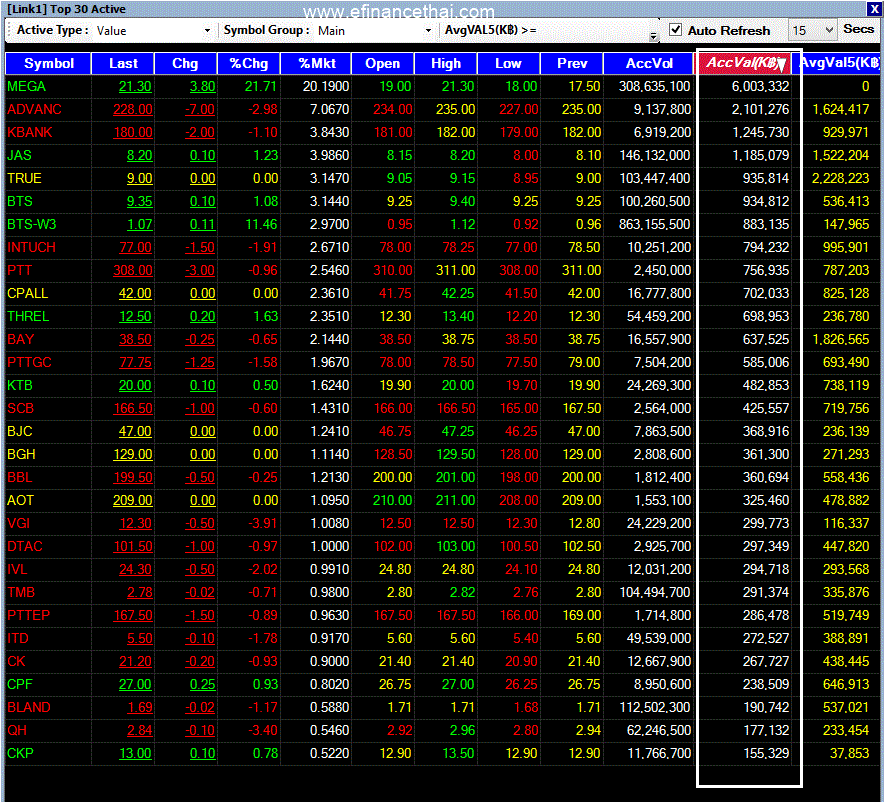Click MEGA change value 3.80
This screenshot has width=885, height=802.
click(x=202, y=86)
